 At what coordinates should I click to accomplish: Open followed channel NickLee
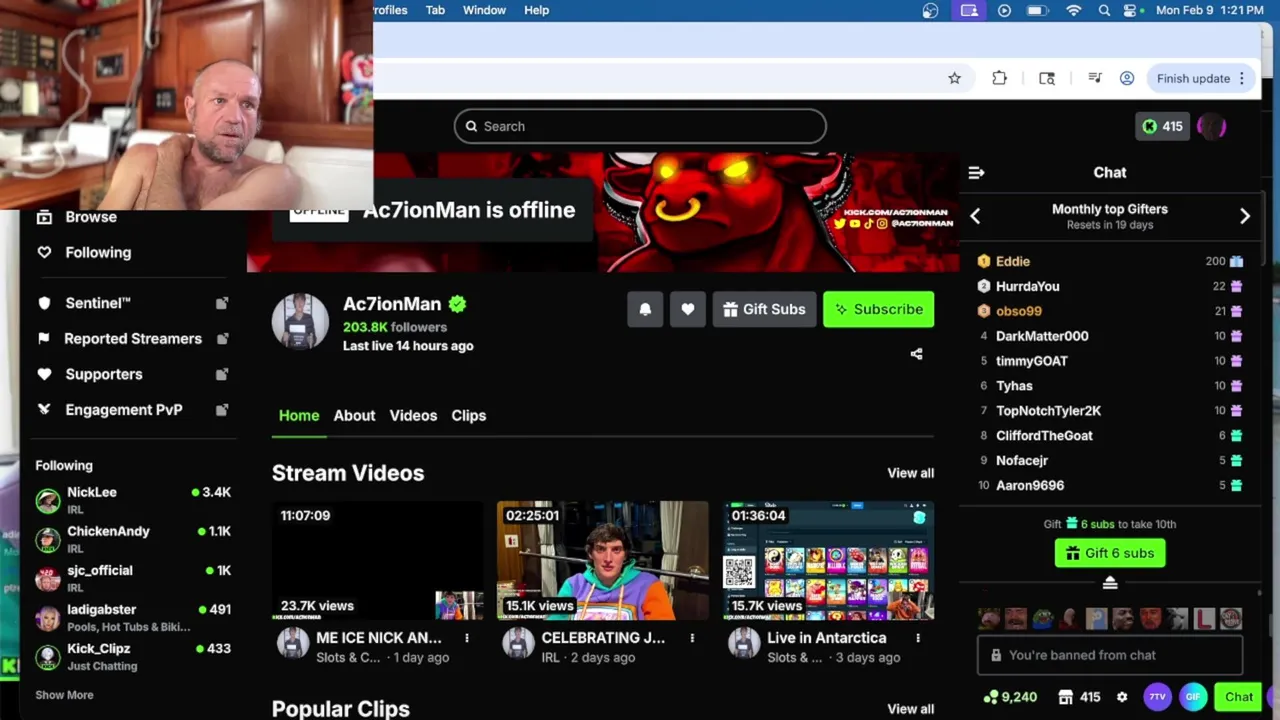[133, 500]
